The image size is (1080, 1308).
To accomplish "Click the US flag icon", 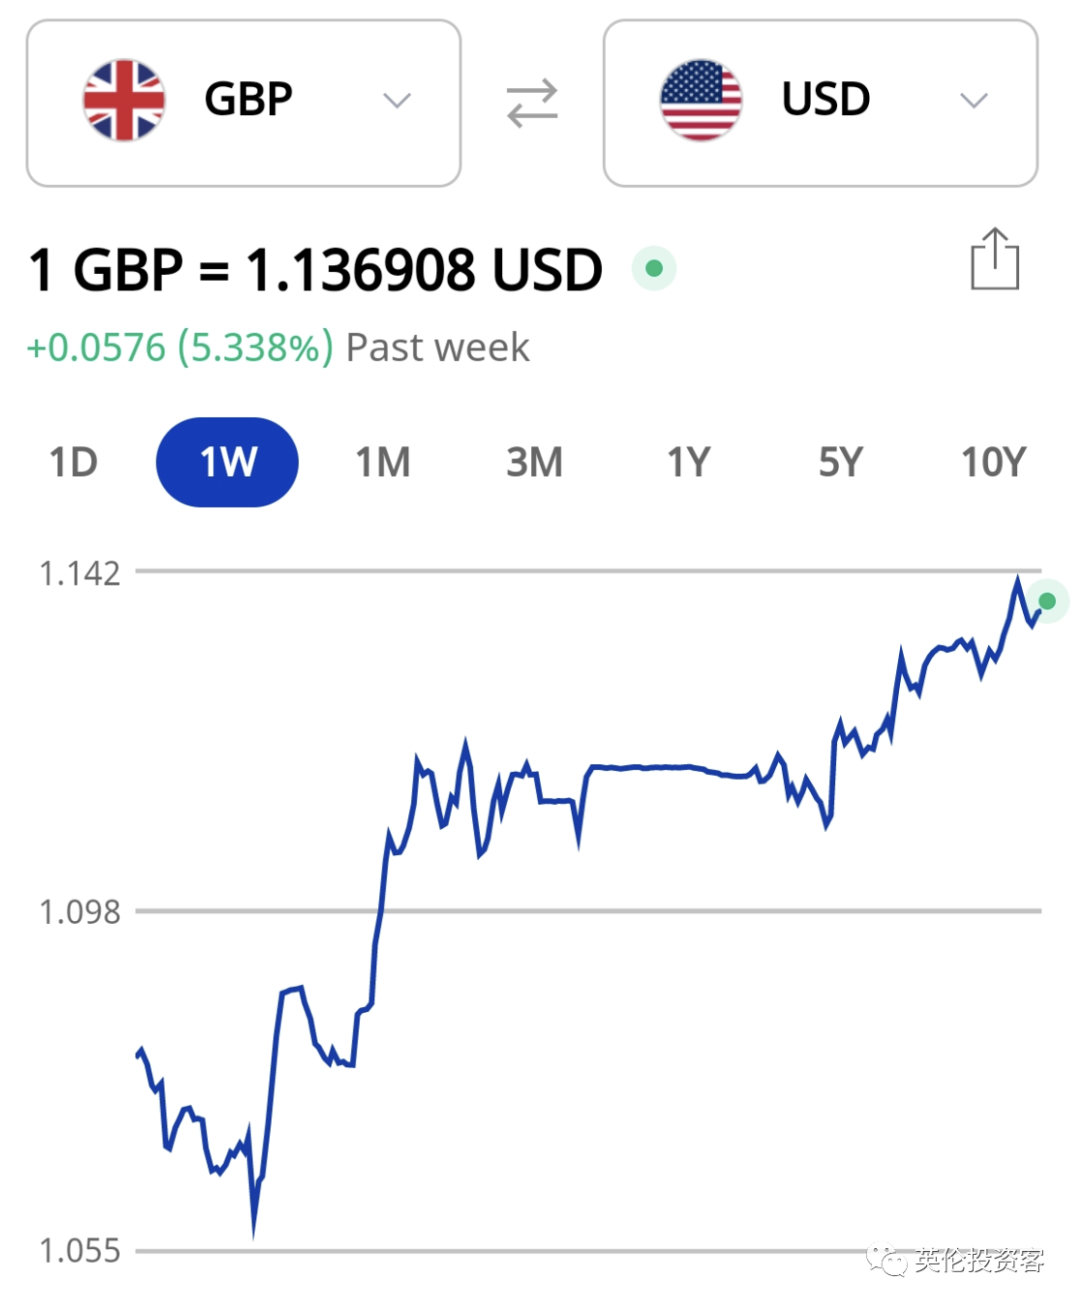I will [701, 100].
